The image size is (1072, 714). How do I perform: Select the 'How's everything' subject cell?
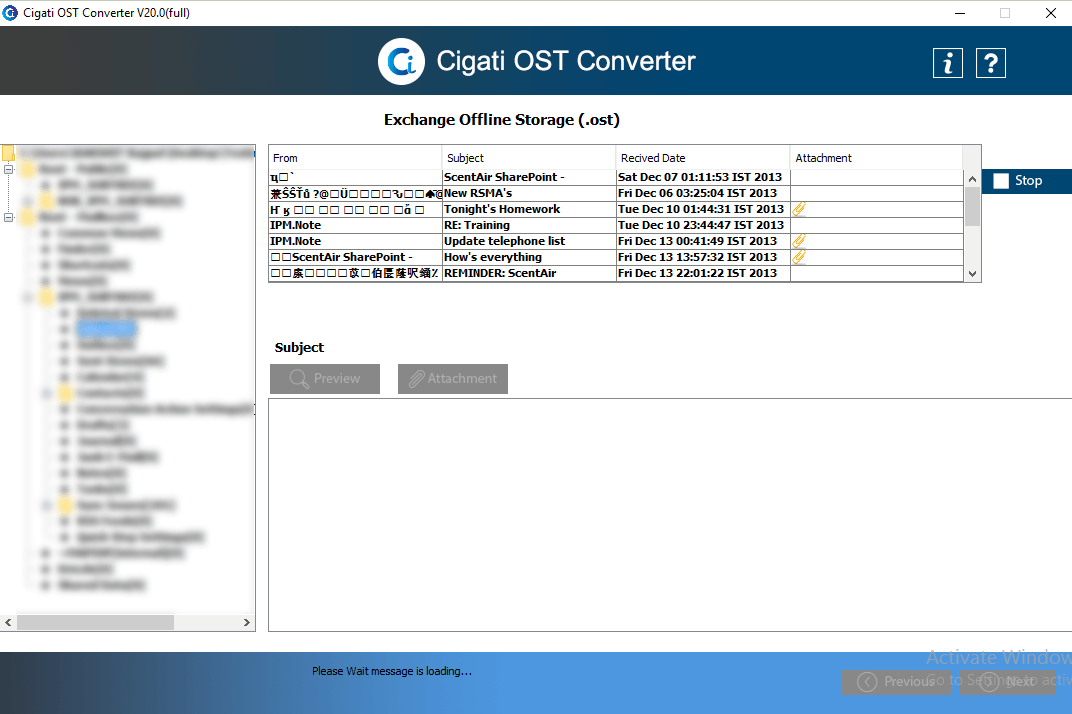[x=529, y=257]
